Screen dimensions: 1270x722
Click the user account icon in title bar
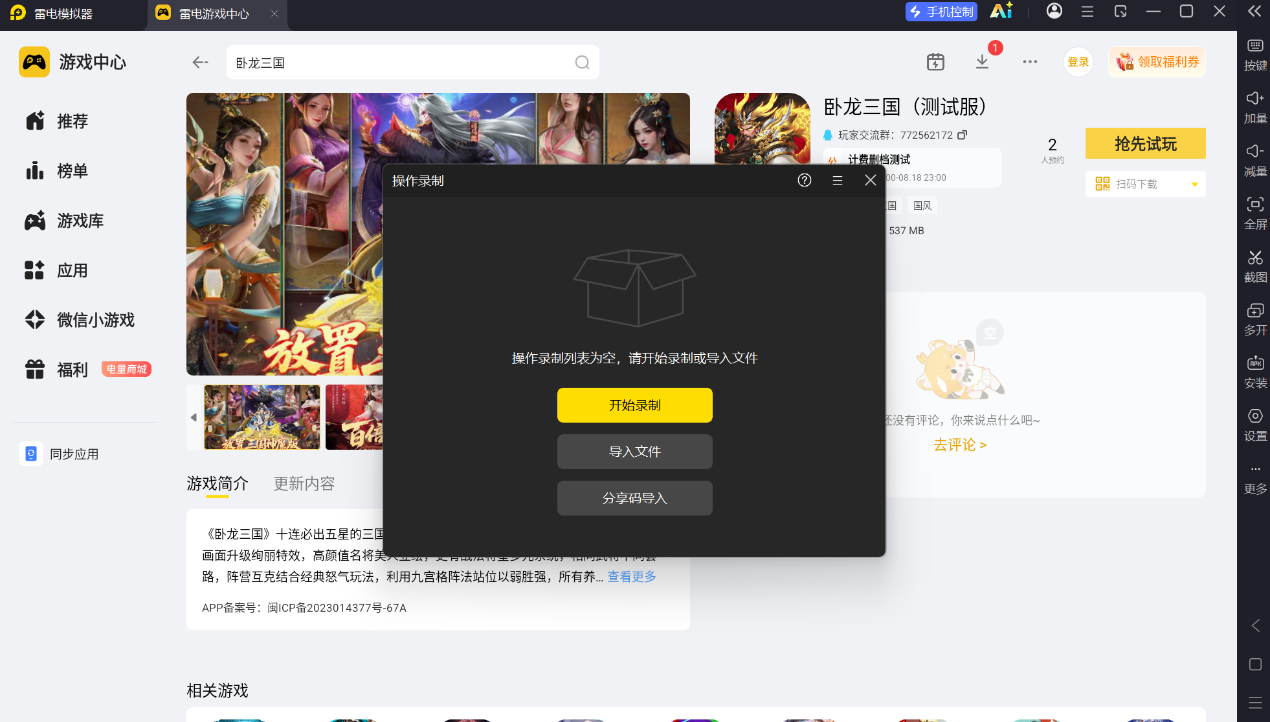pos(1054,11)
